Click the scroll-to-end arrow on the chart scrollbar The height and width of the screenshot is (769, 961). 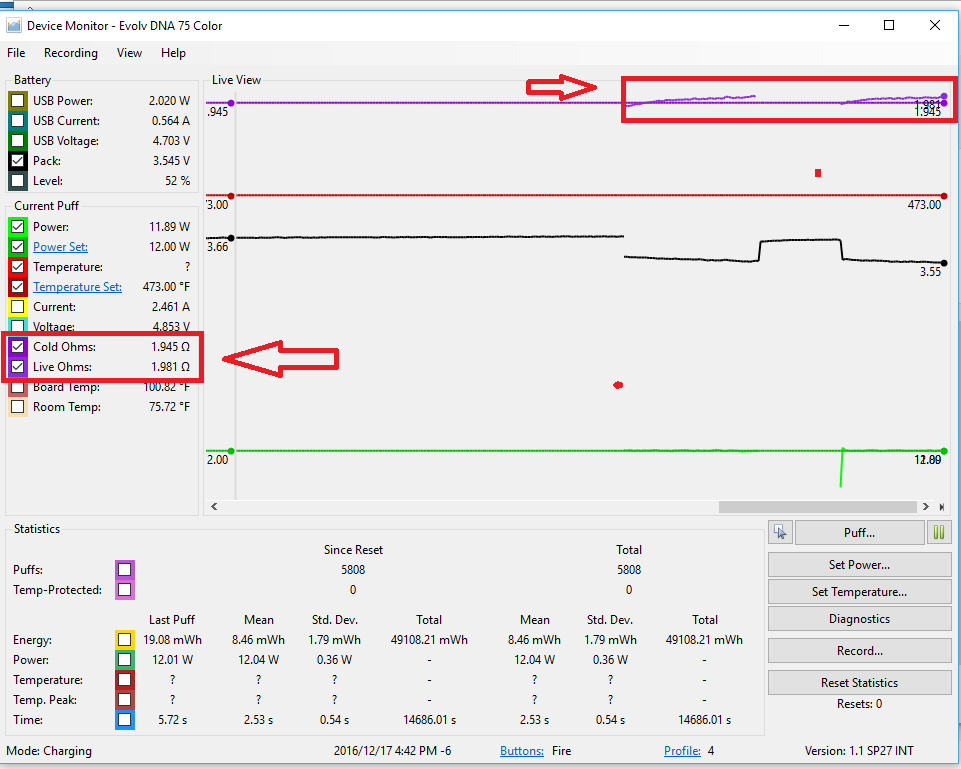coord(940,507)
